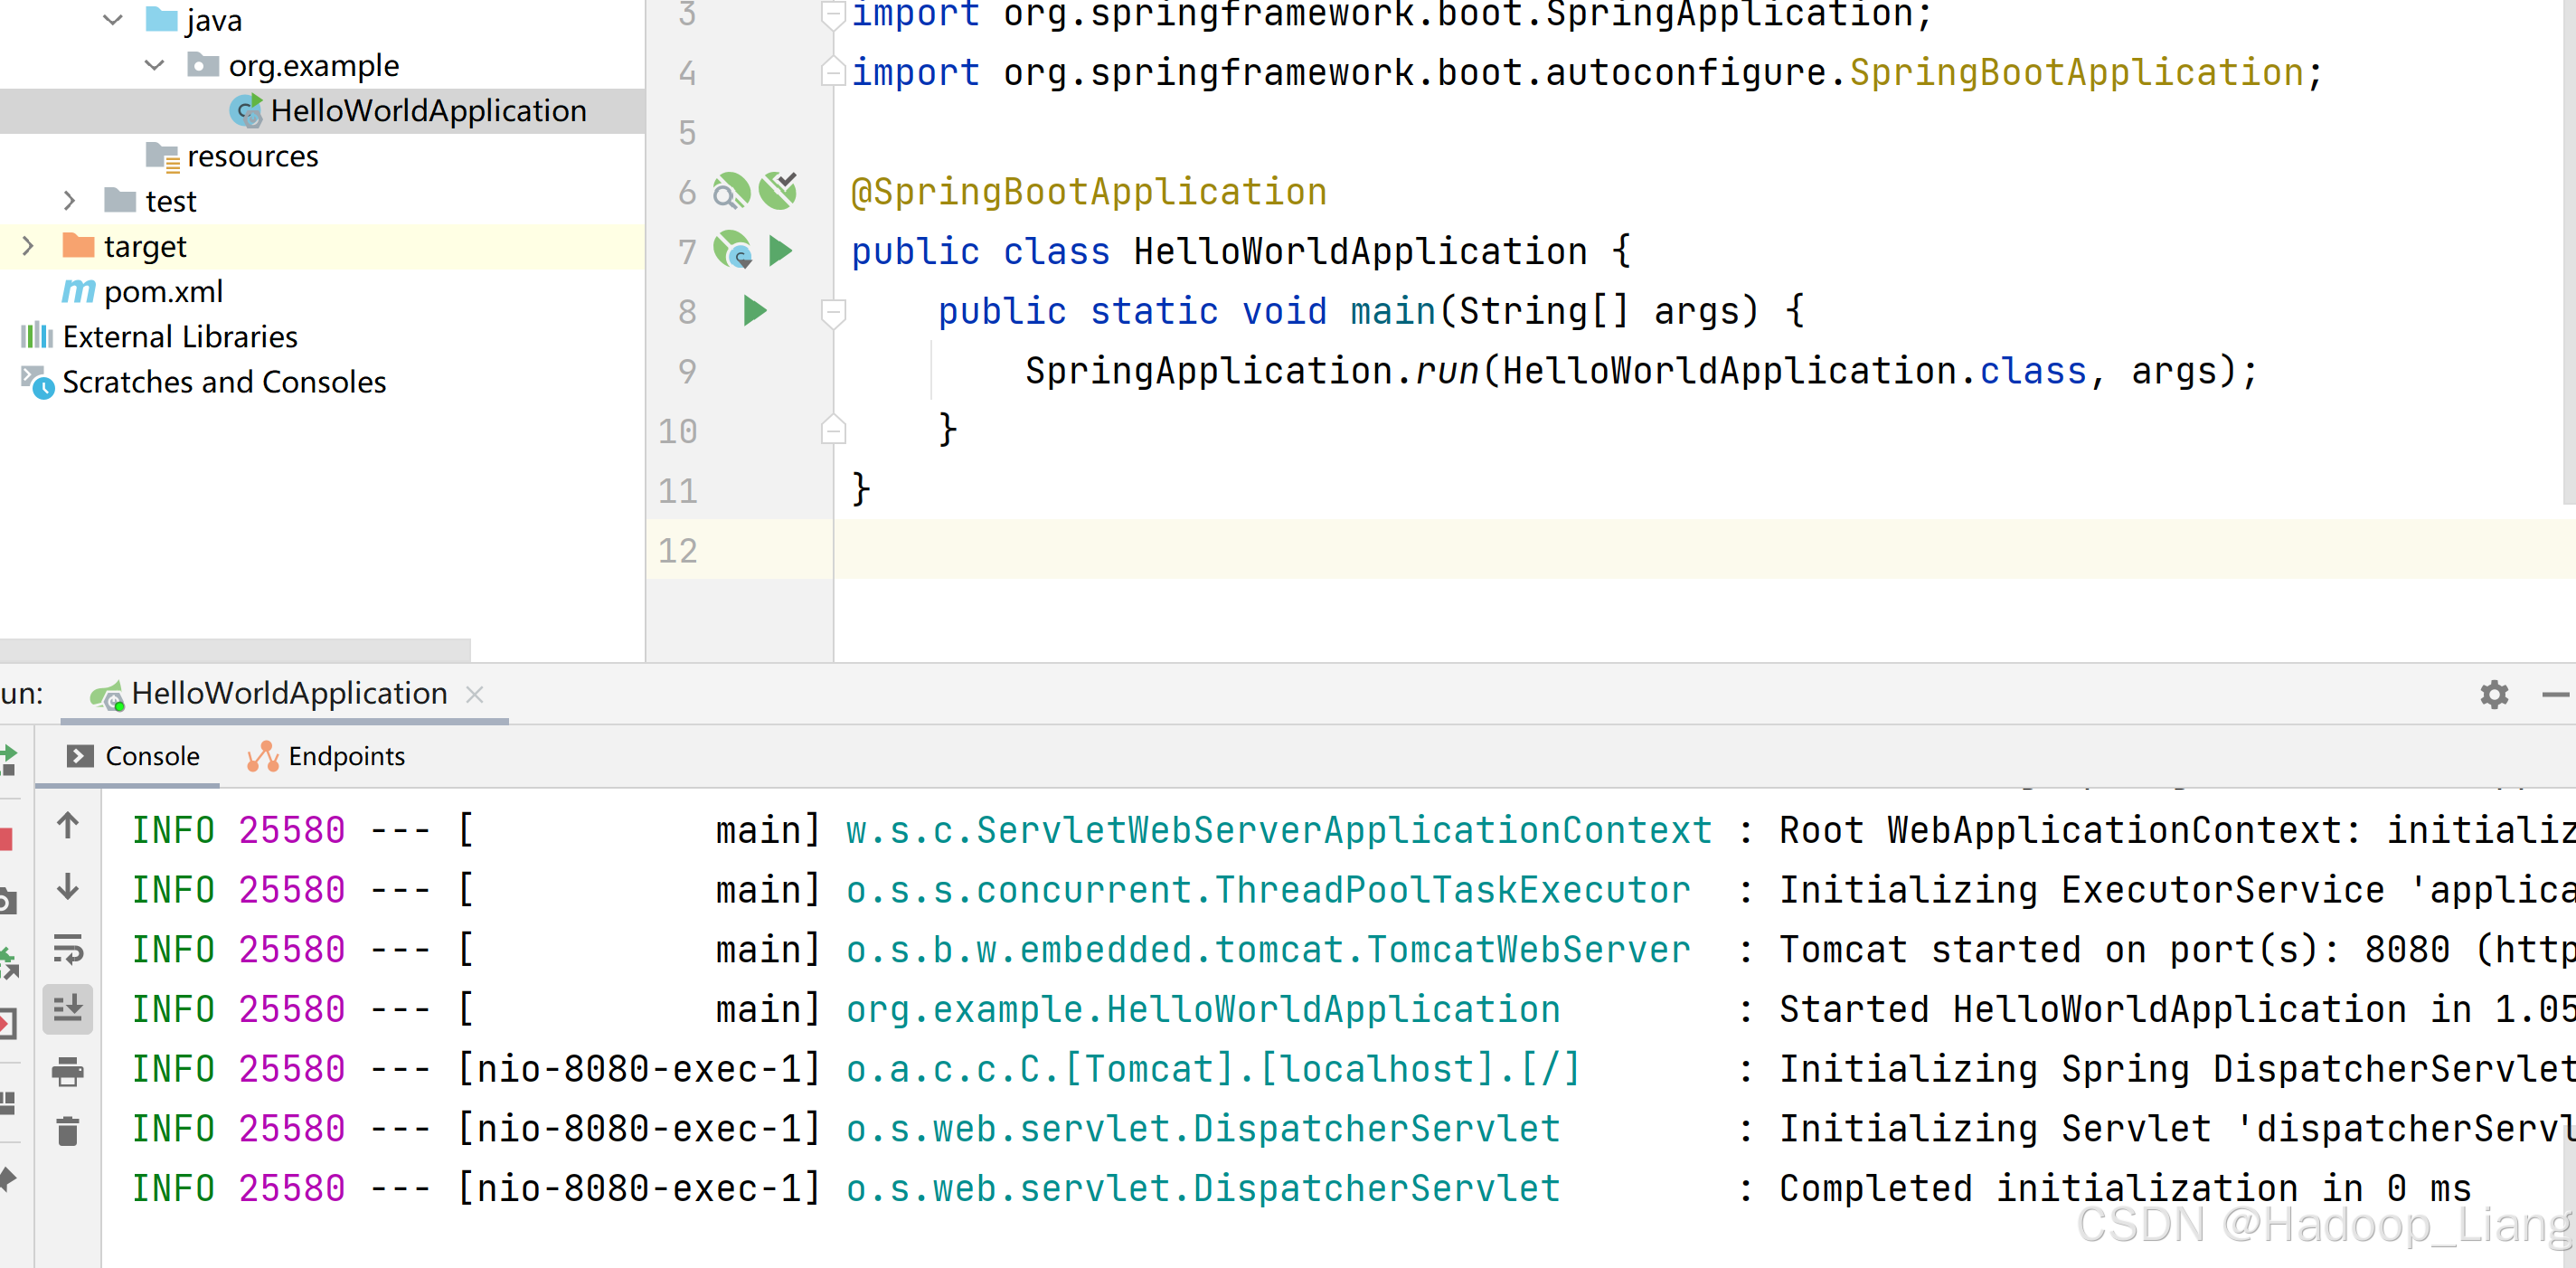The image size is (2576, 1268).
Task: Hide the Run tool window
Action: (2555, 694)
